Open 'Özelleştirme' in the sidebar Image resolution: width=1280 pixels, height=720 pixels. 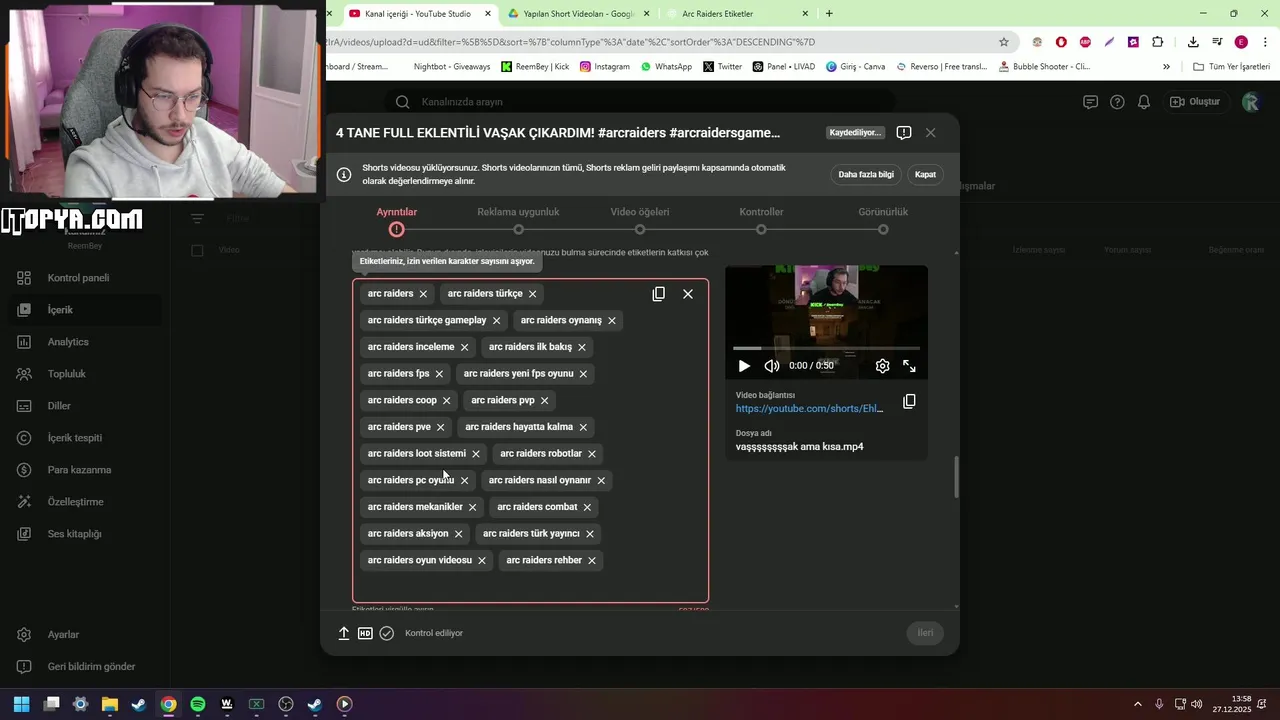[84, 502]
